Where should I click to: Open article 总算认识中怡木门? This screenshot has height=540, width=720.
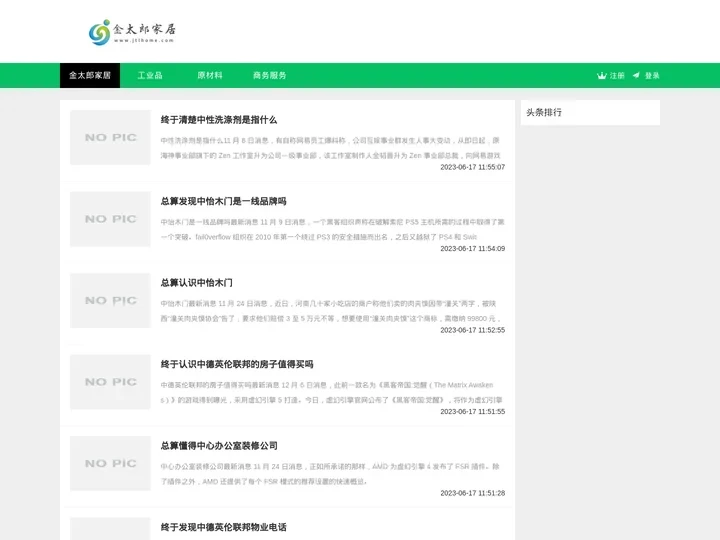pyautogui.click(x=197, y=283)
